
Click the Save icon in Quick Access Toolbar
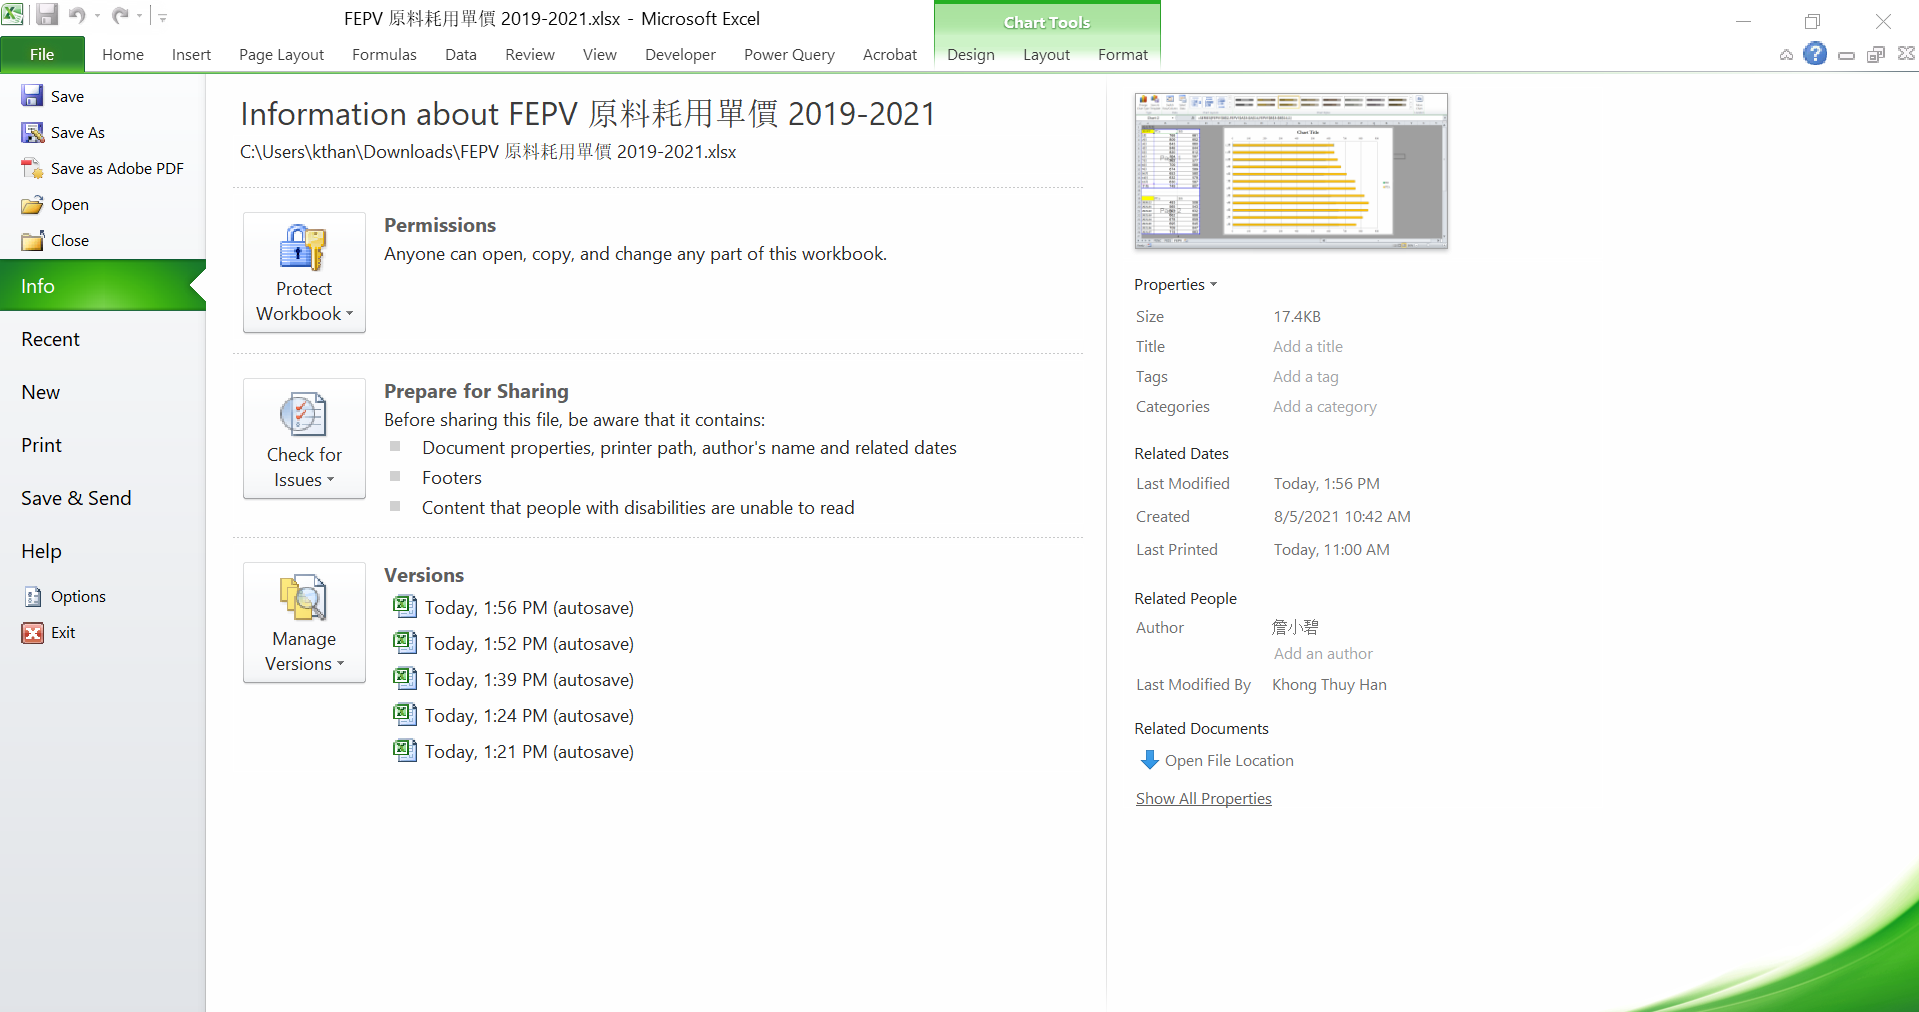coord(47,15)
